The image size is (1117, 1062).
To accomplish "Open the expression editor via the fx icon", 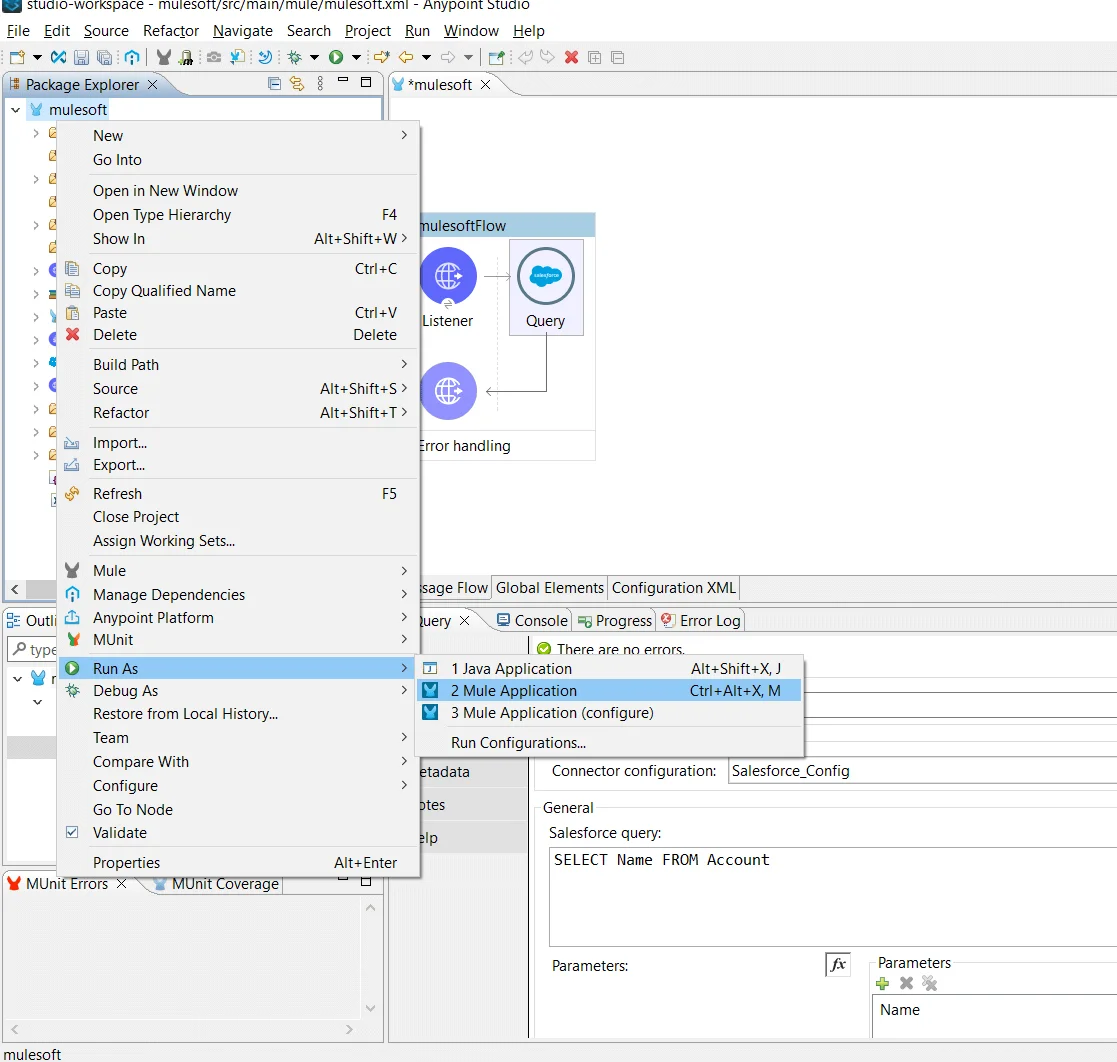I will point(838,964).
